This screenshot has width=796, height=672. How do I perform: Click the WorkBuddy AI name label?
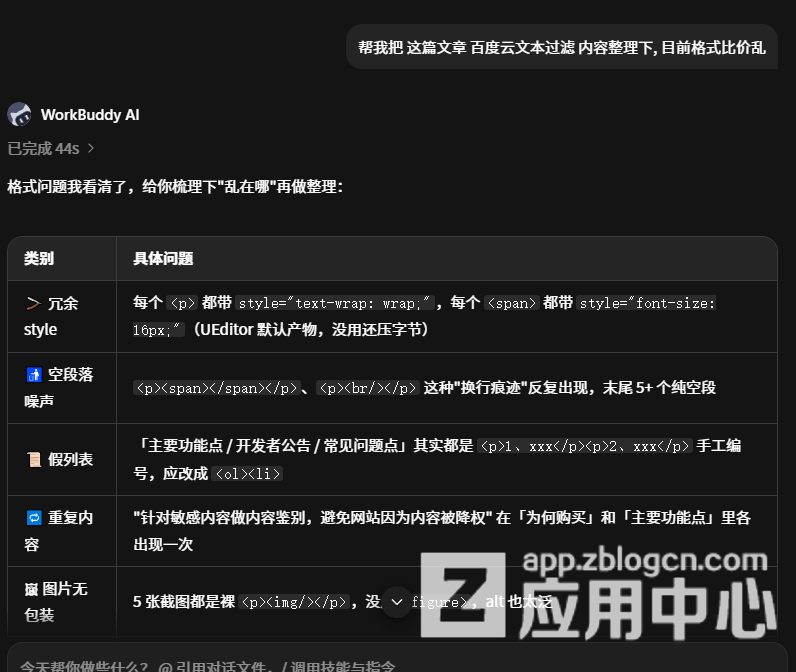90,115
